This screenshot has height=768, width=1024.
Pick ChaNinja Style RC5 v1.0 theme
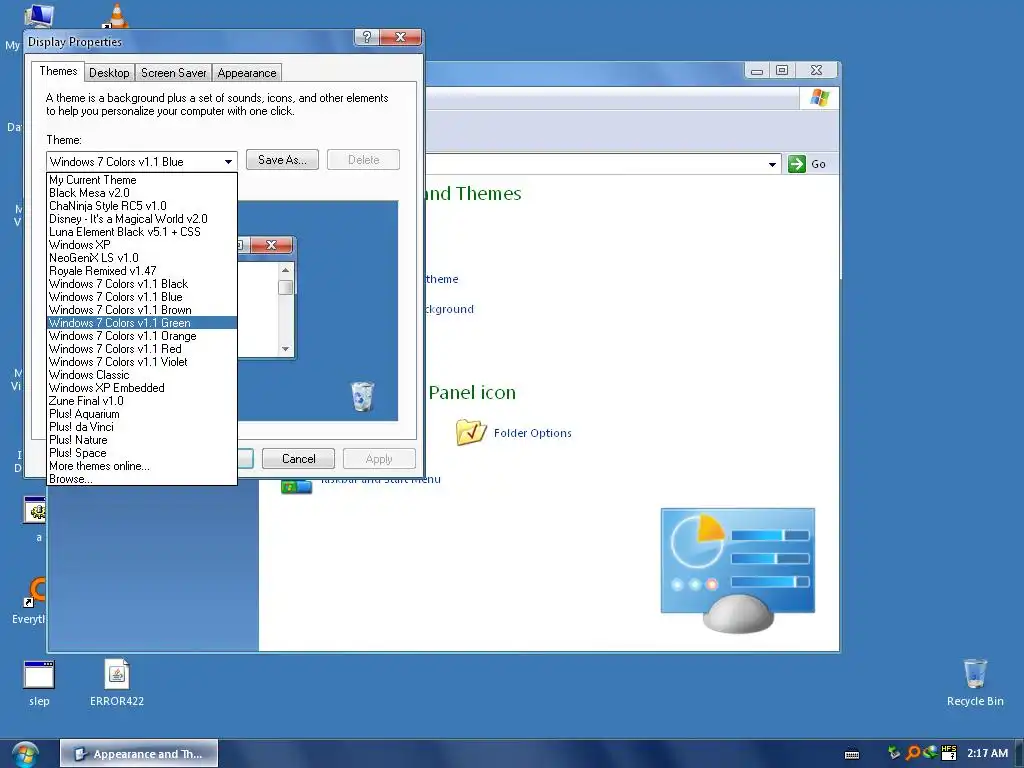coord(142,206)
